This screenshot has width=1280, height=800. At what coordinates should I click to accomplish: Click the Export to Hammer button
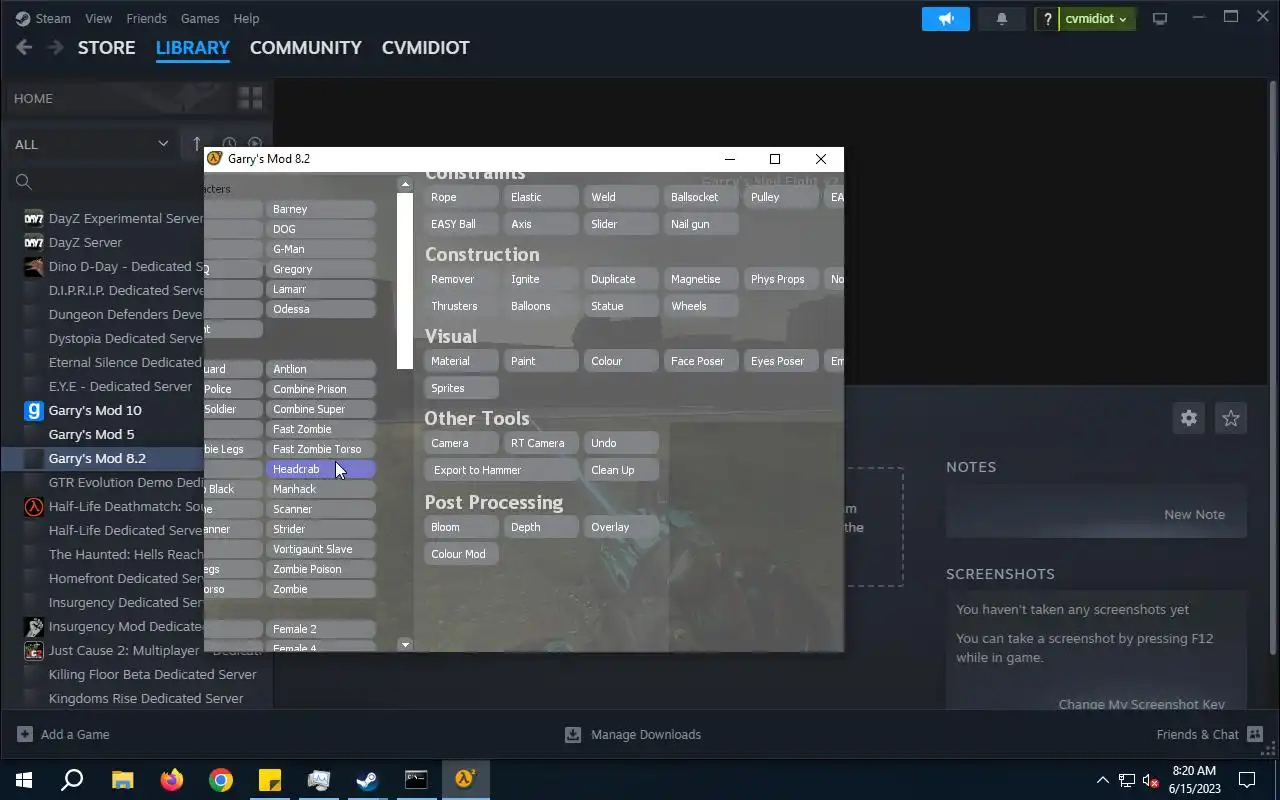(501, 470)
